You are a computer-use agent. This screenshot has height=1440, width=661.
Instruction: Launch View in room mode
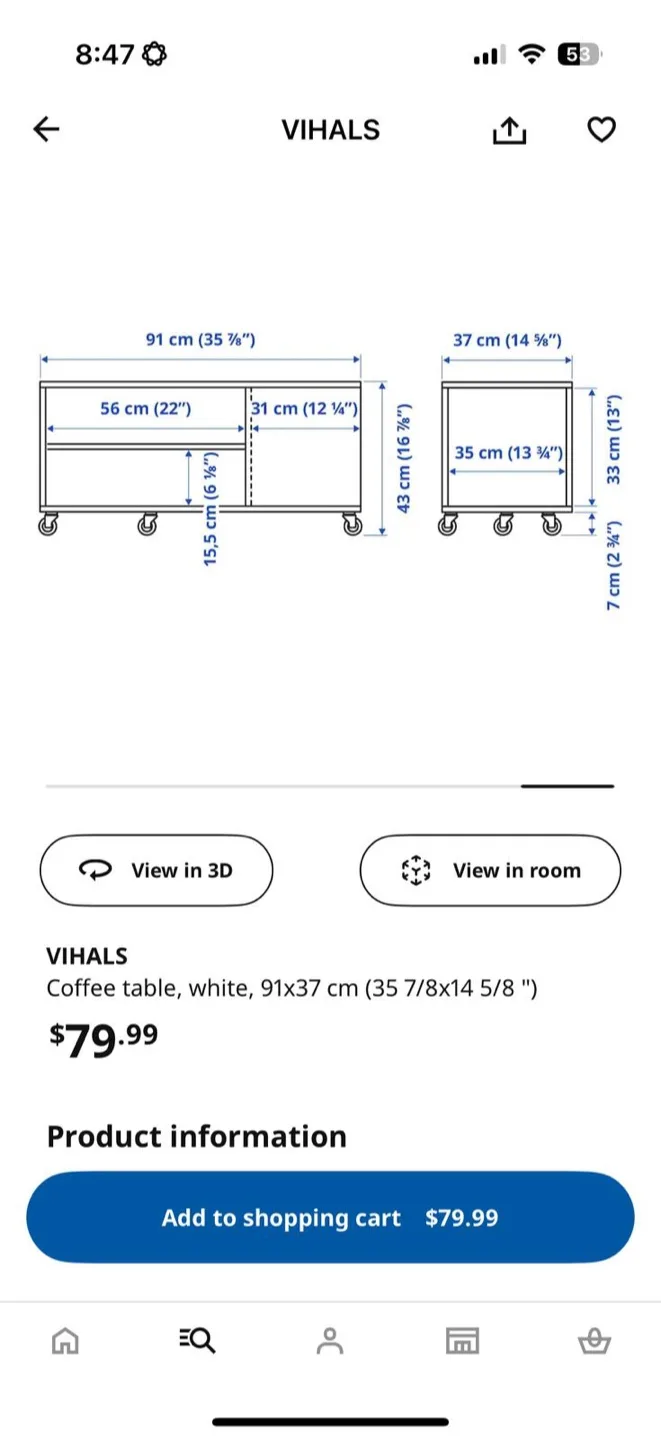click(x=489, y=870)
